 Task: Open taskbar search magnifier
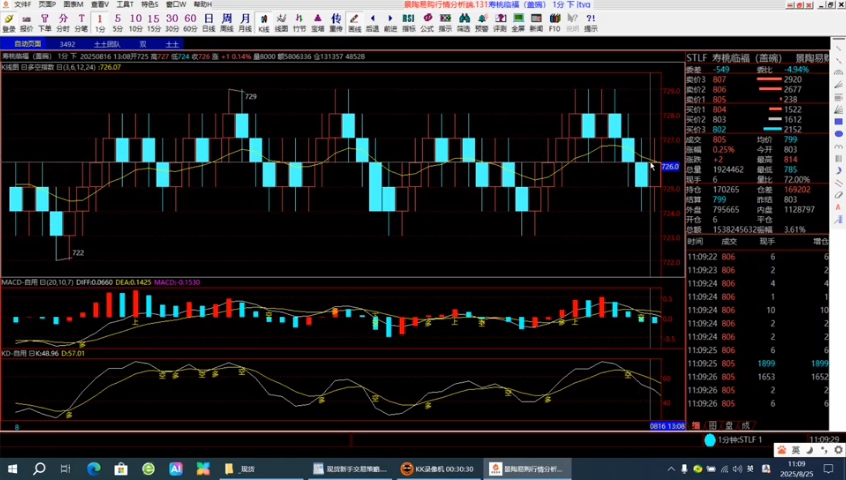(39, 469)
